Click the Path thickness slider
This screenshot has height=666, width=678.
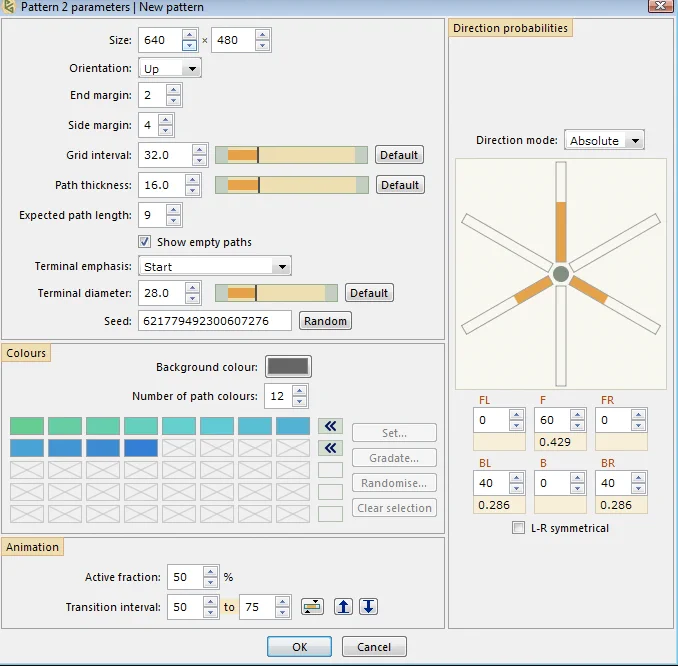pyautogui.click(x=292, y=185)
